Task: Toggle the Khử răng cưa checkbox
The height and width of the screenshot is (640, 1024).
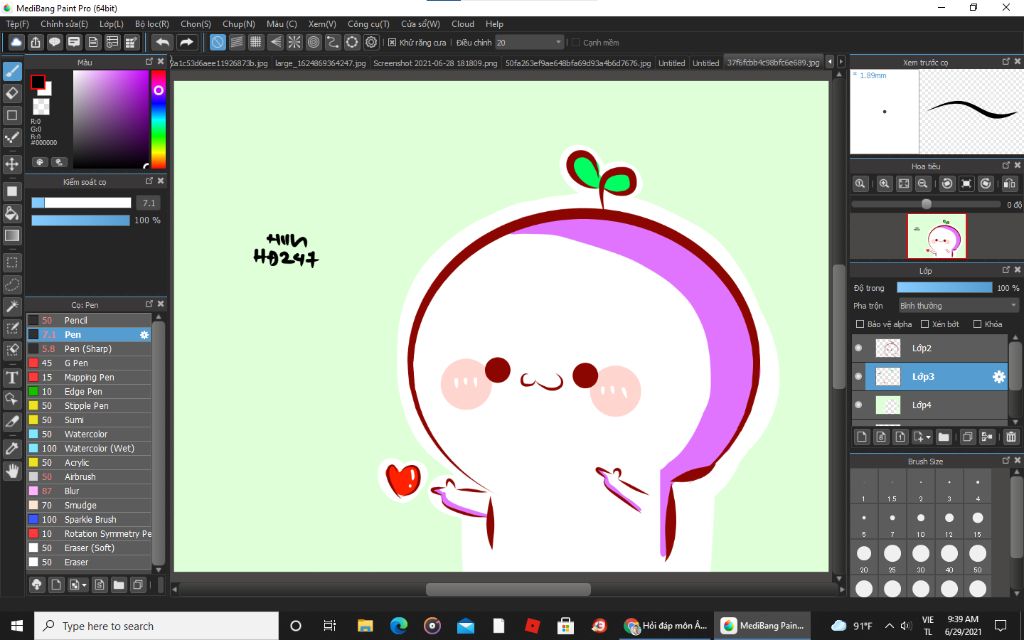Action: [x=392, y=42]
